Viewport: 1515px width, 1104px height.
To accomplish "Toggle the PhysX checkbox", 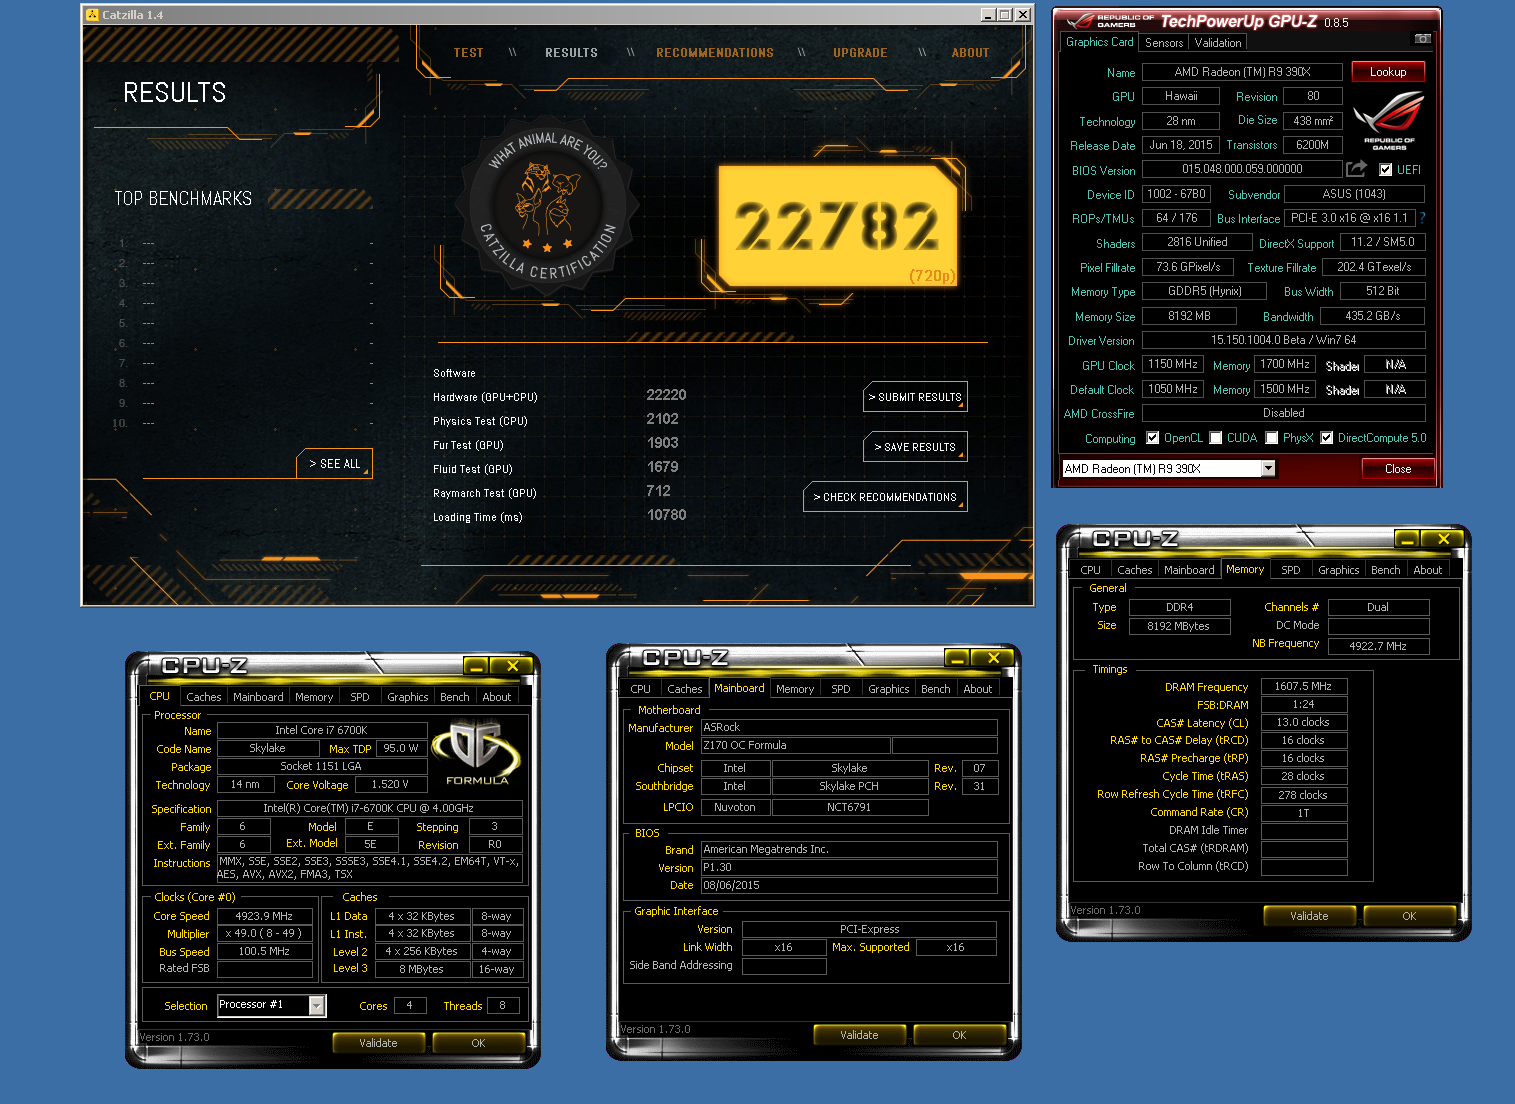I will click(x=1271, y=438).
